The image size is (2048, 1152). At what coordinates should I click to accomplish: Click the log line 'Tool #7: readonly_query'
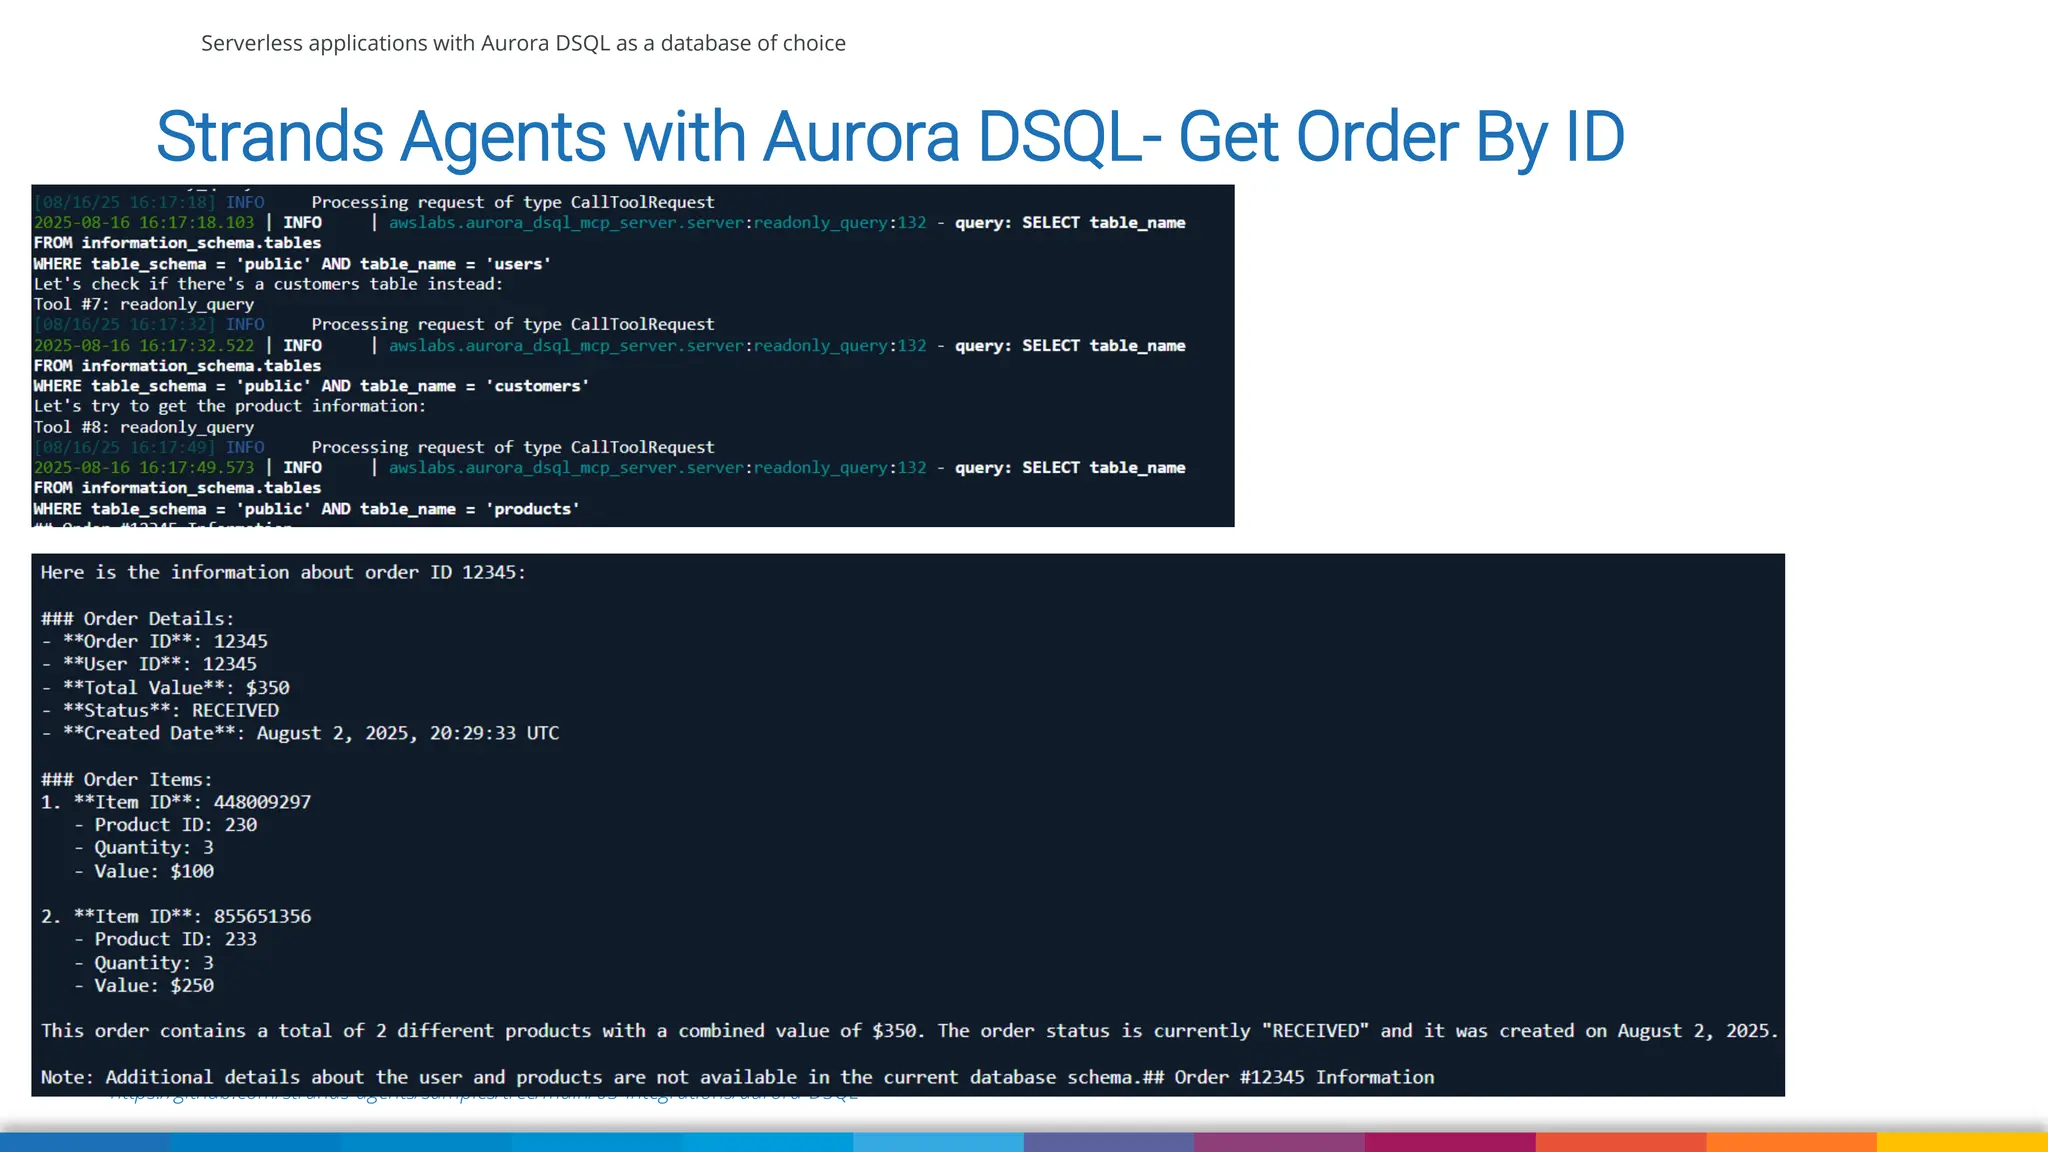tap(144, 304)
